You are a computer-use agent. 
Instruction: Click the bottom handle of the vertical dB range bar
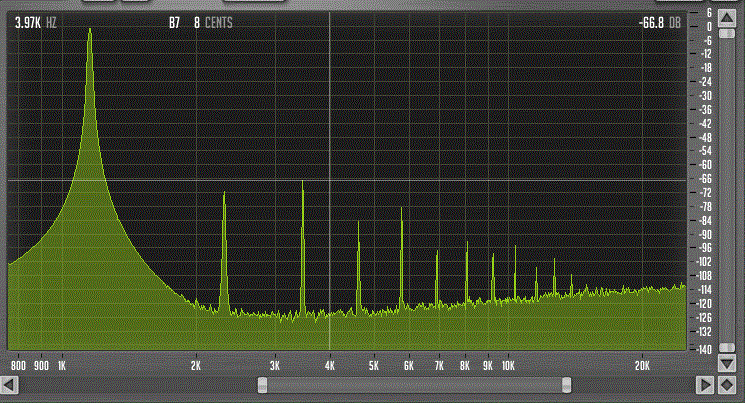click(727, 348)
